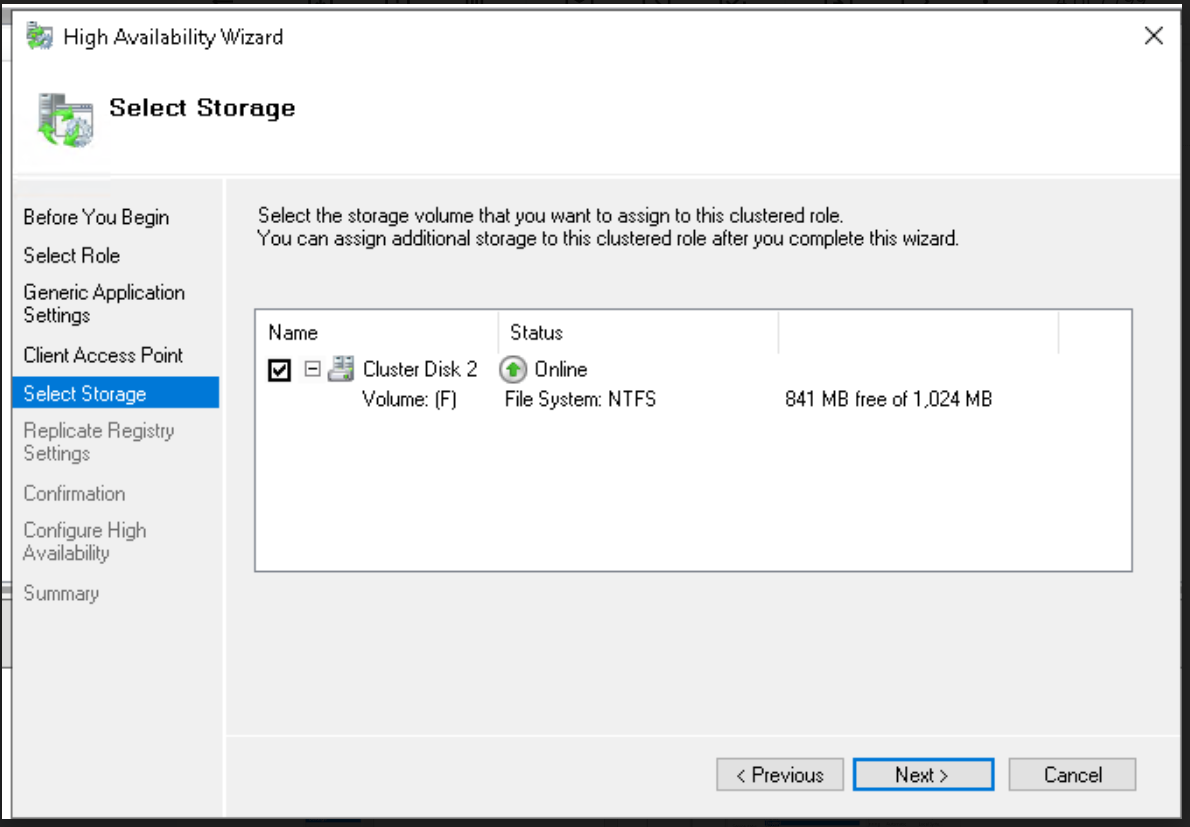Go to the Before You Begin step
This screenshot has width=1190, height=827.
[96, 217]
